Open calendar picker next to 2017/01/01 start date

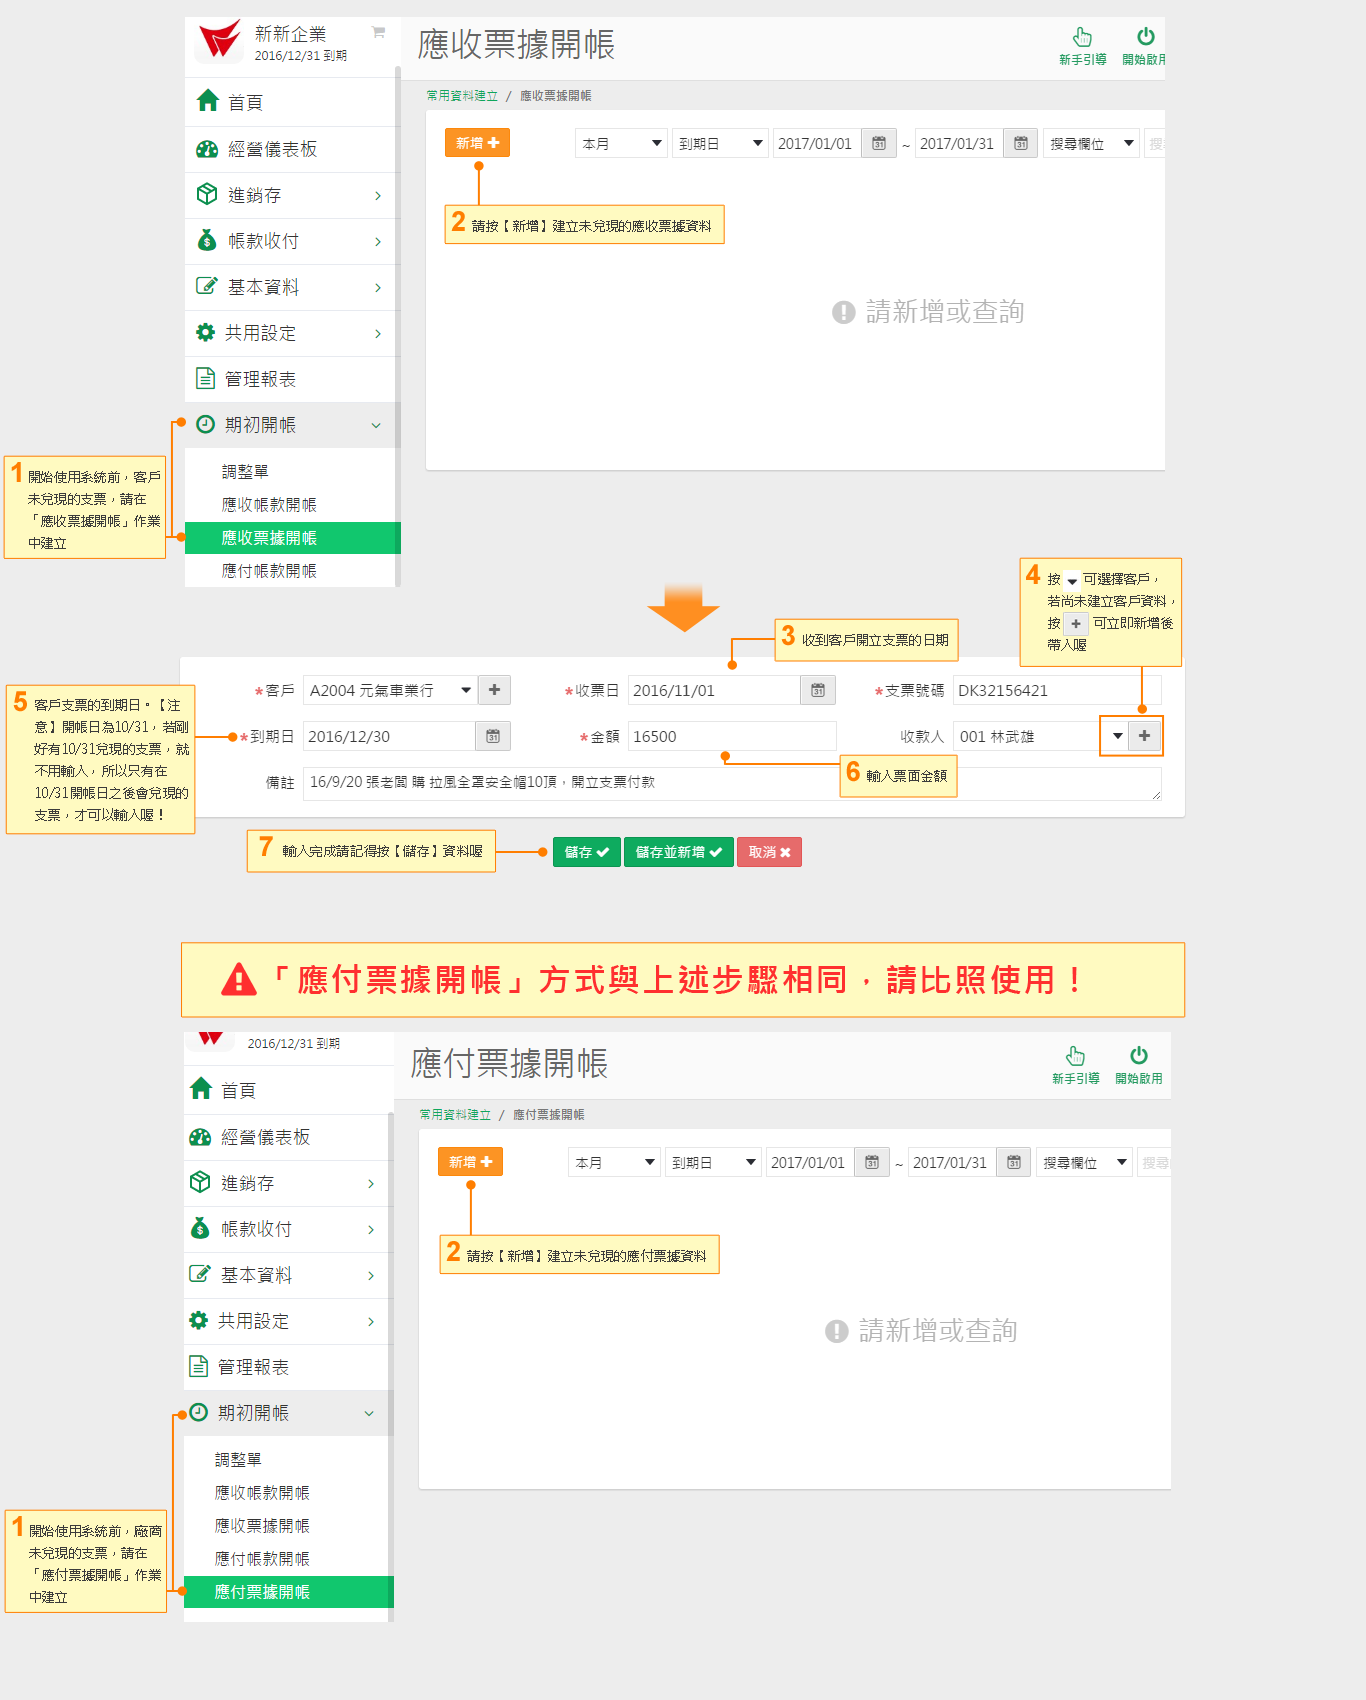pyautogui.click(x=878, y=144)
